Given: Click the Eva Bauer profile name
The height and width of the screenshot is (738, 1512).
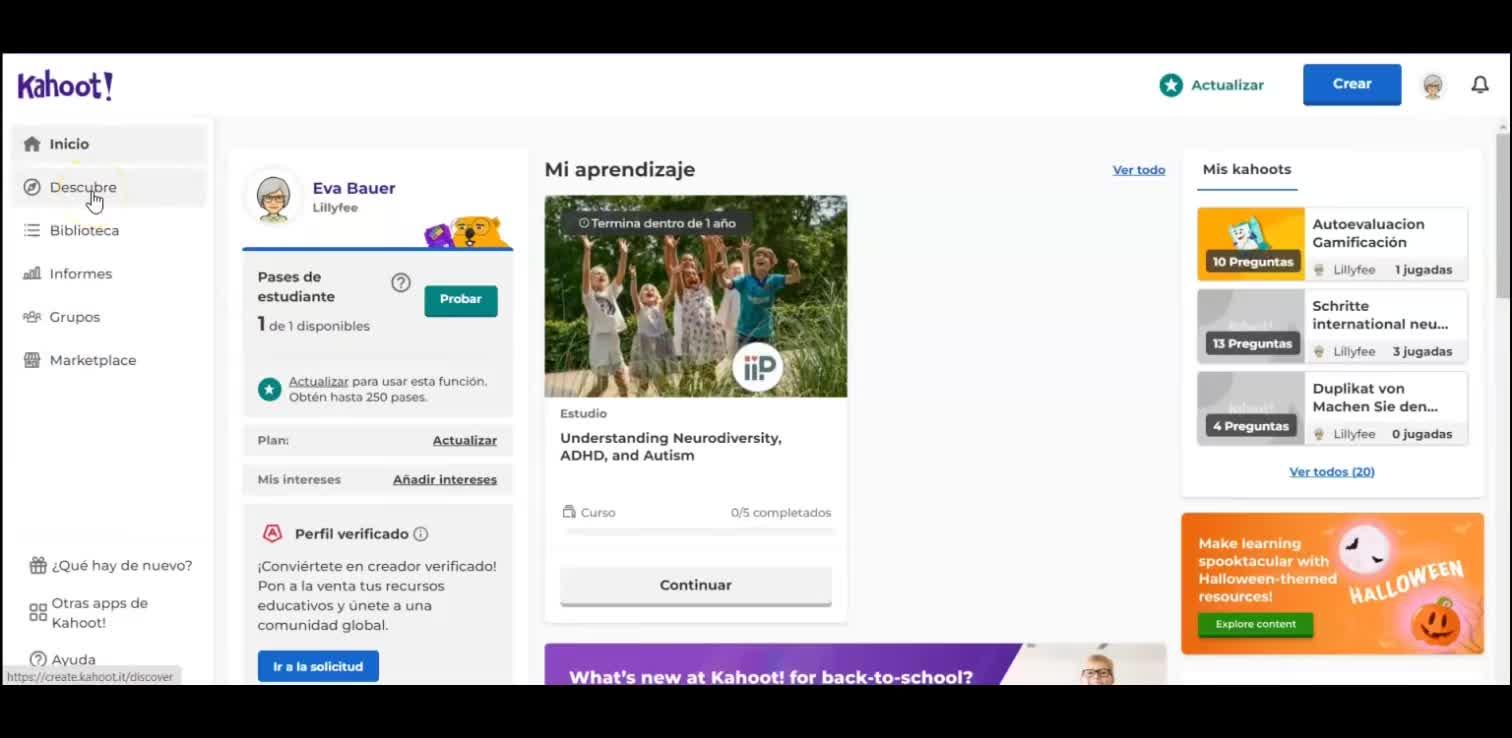Looking at the screenshot, I should click(354, 188).
